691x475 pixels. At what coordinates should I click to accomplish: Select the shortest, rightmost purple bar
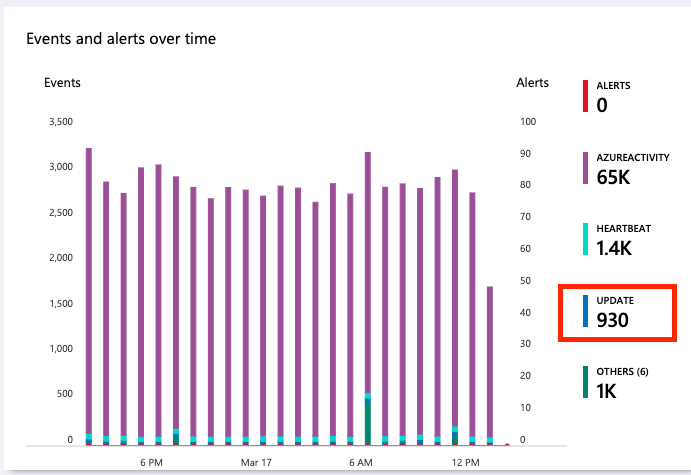pyautogui.click(x=490, y=366)
